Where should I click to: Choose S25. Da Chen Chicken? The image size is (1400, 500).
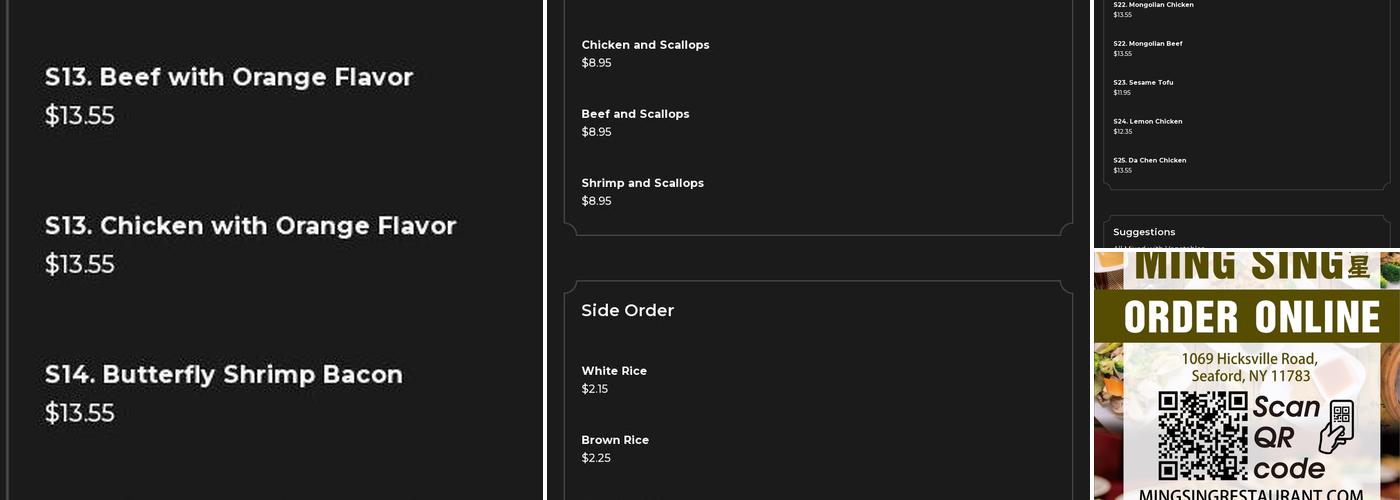click(x=1150, y=161)
